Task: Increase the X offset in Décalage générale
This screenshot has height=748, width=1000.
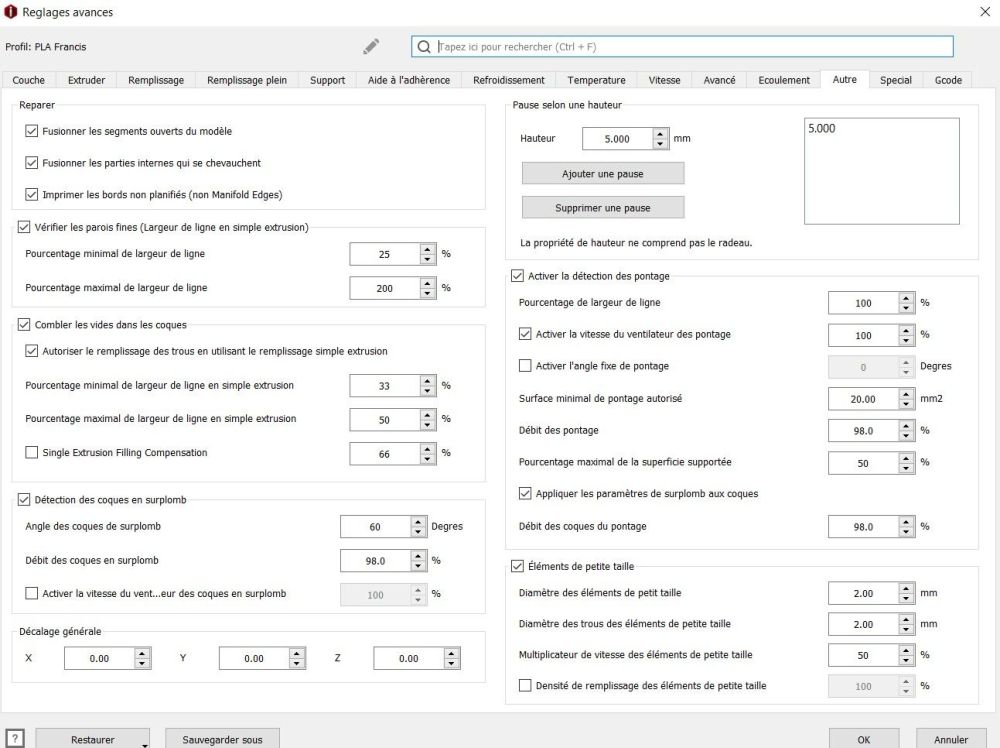Action: click(x=142, y=654)
